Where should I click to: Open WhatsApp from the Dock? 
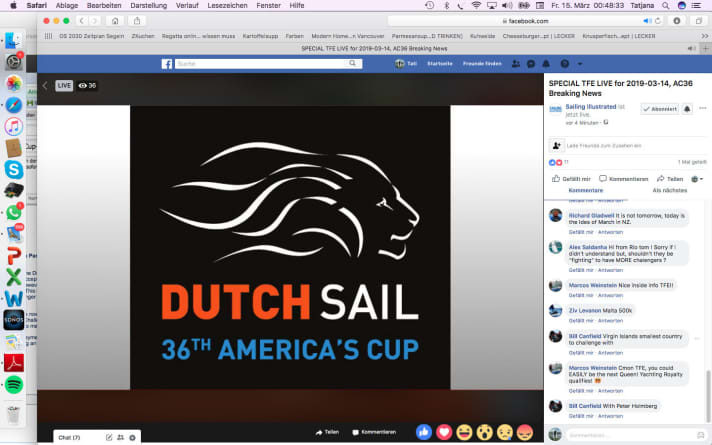[14, 212]
